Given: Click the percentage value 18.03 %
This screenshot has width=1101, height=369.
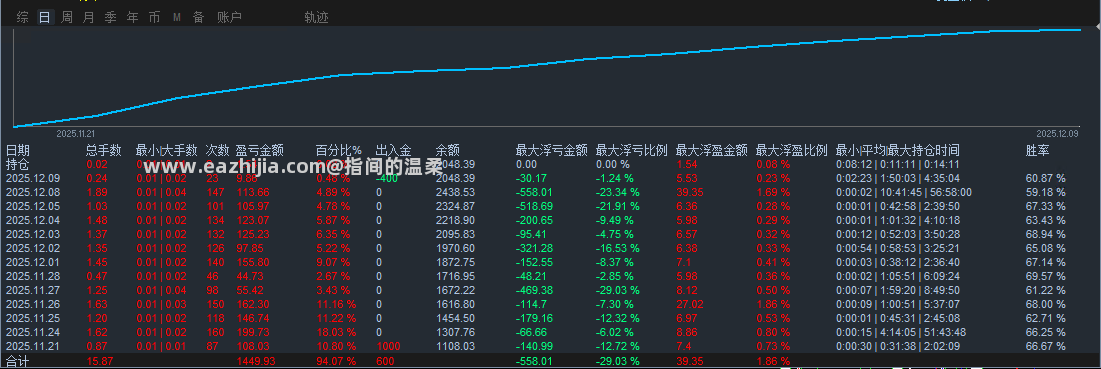Looking at the screenshot, I should (336, 333).
